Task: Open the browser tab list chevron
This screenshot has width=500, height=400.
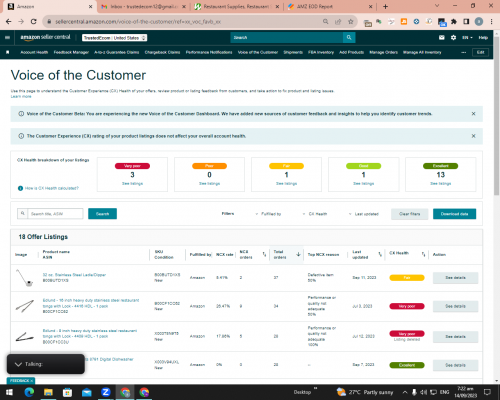Action: [x=437, y=6]
